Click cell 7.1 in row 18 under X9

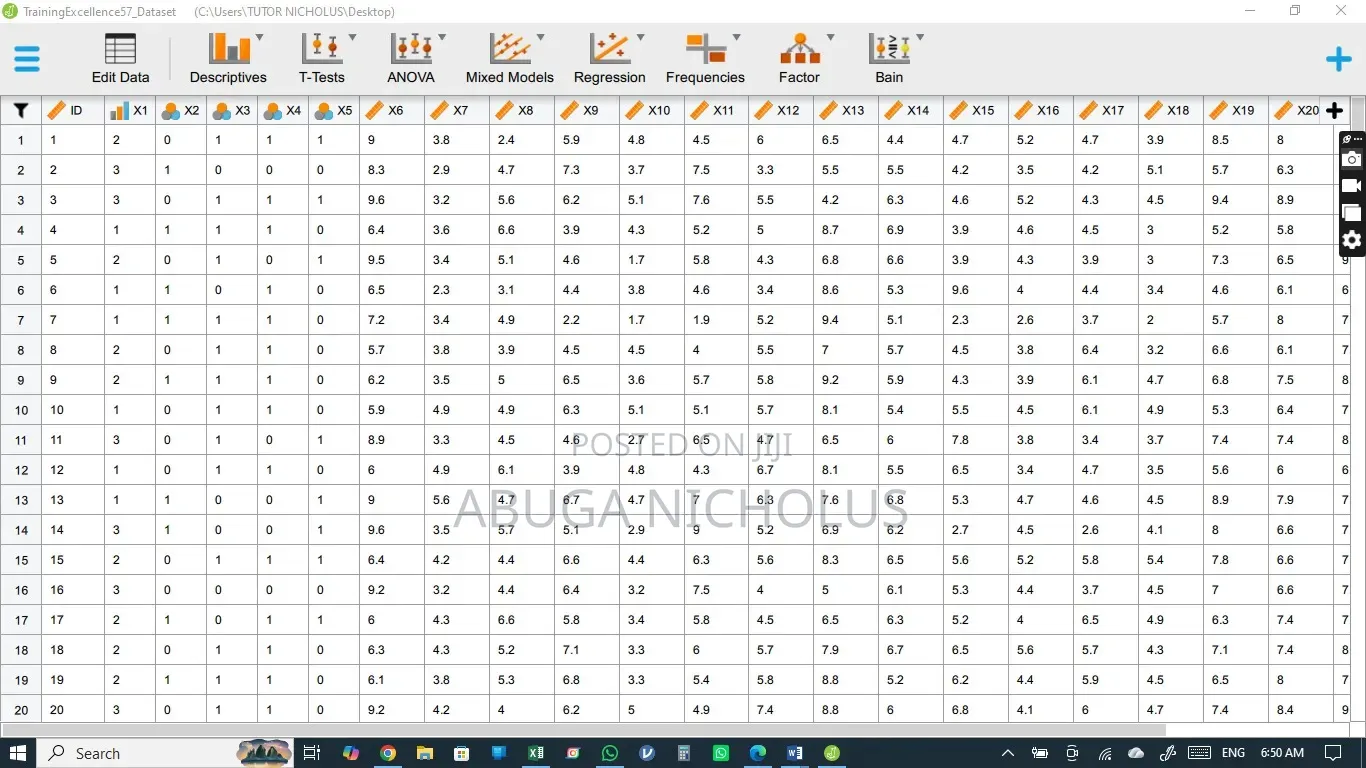587,650
